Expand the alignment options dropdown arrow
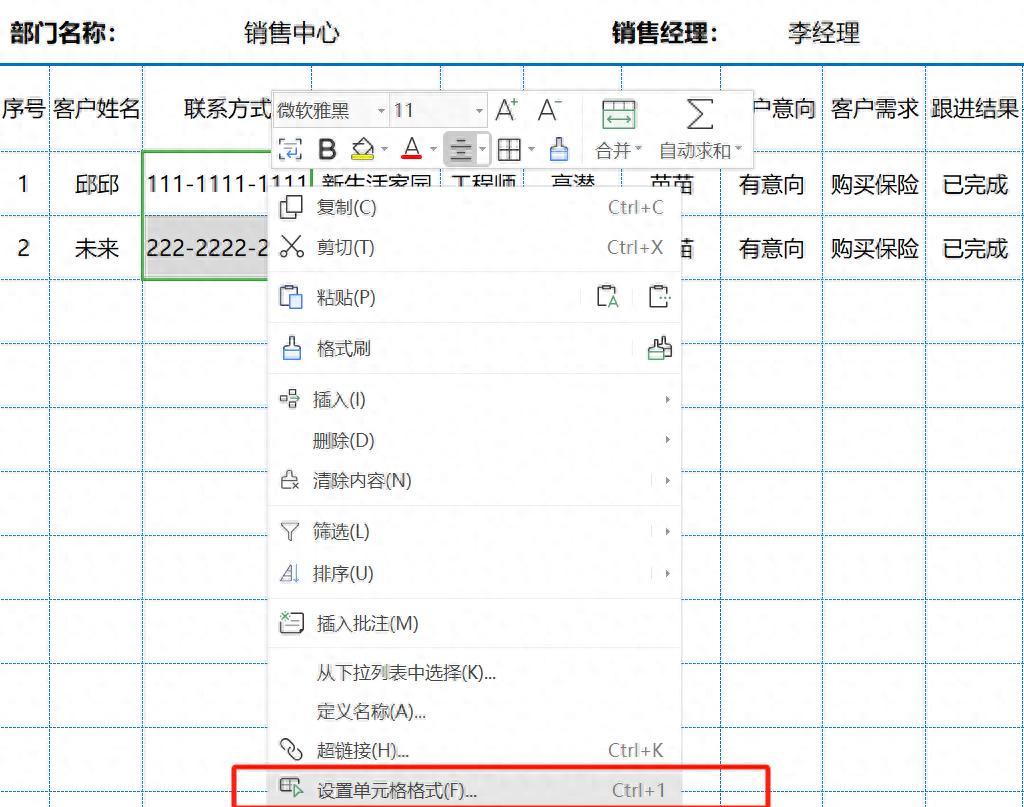This screenshot has width=1024, height=807. click(483, 150)
